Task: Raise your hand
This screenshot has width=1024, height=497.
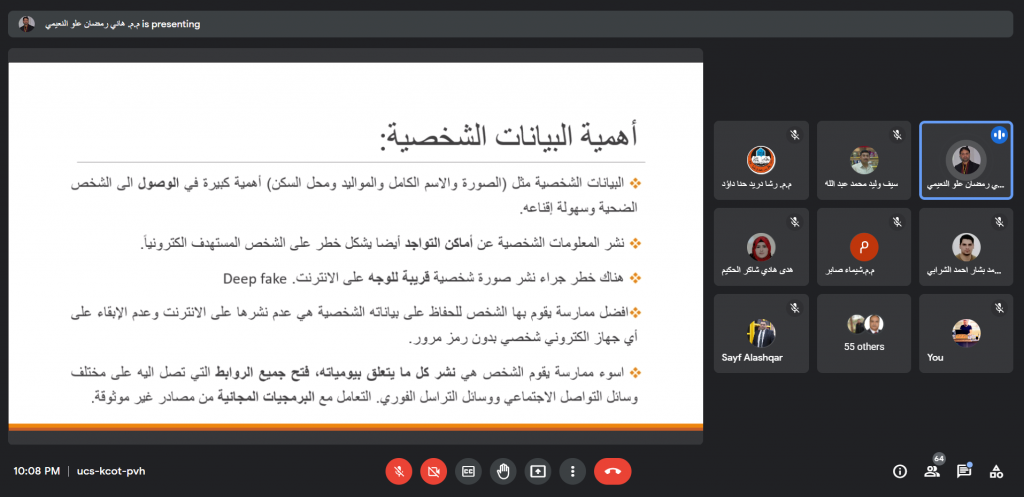Action: point(503,470)
